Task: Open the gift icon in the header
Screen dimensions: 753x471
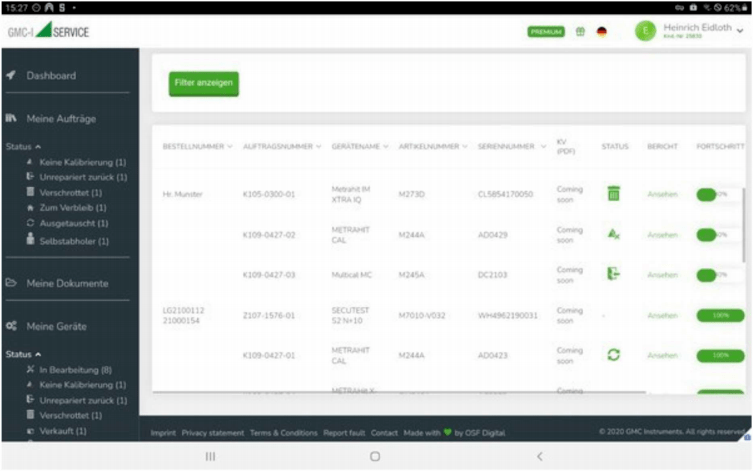Action: tap(580, 32)
